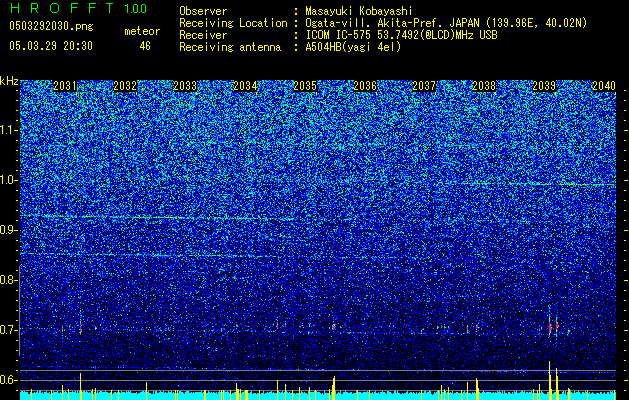This screenshot has width=629, height=400.
Task: Click the 2033 time marker
Action: (x=185, y=86)
